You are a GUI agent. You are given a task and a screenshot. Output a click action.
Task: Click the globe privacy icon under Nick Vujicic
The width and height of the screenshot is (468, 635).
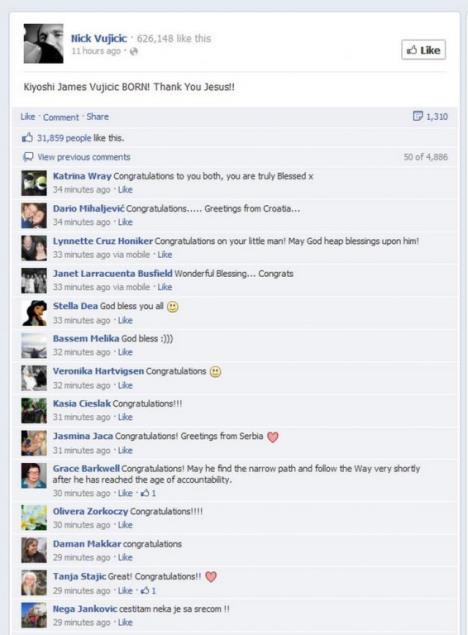coord(134,51)
